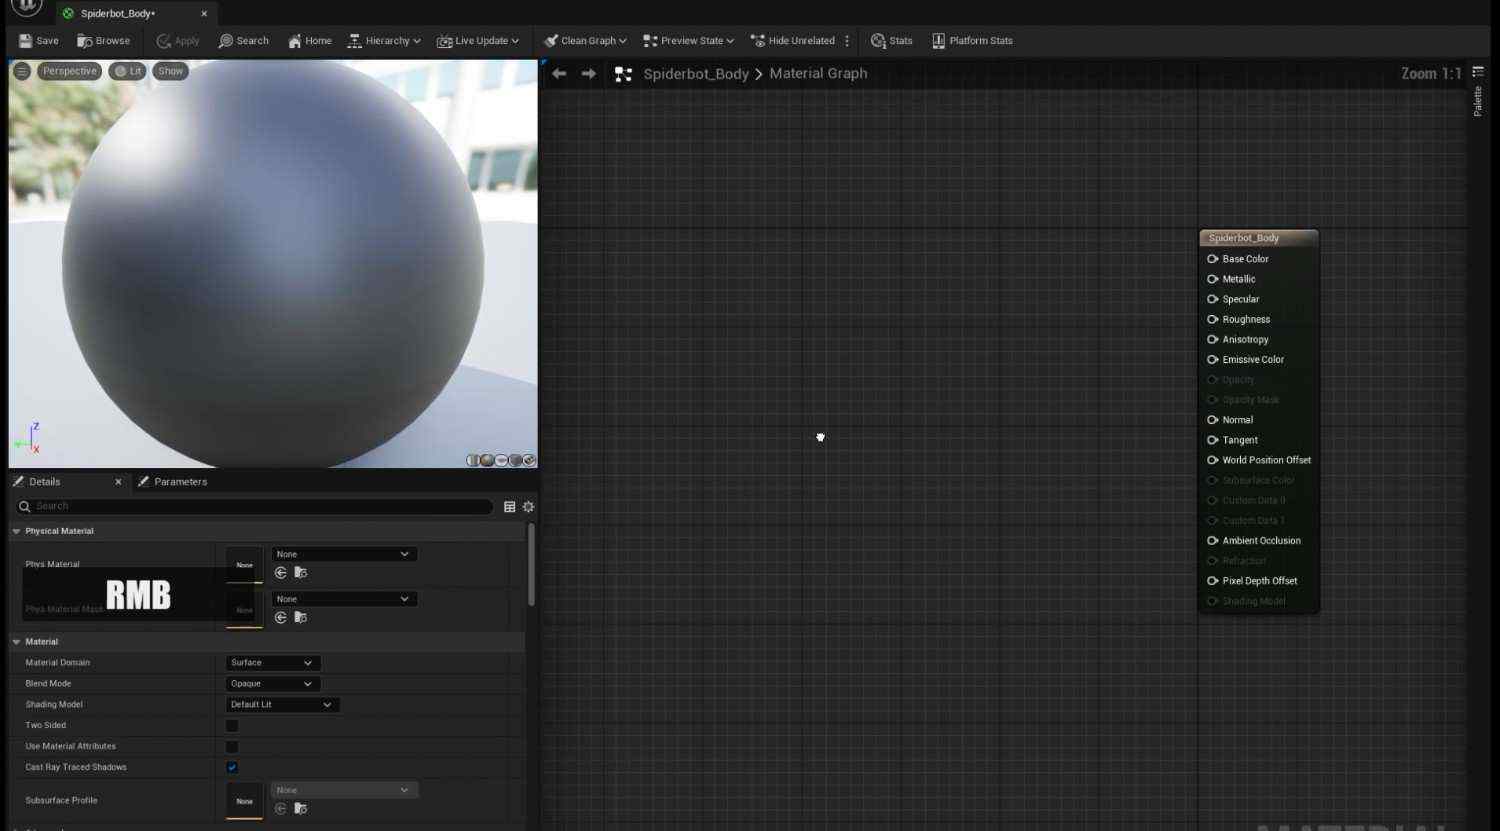Browse to Phys Material in Content Browser
Image resolution: width=1500 pixels, height=831 pixels.
click(300, 573)
